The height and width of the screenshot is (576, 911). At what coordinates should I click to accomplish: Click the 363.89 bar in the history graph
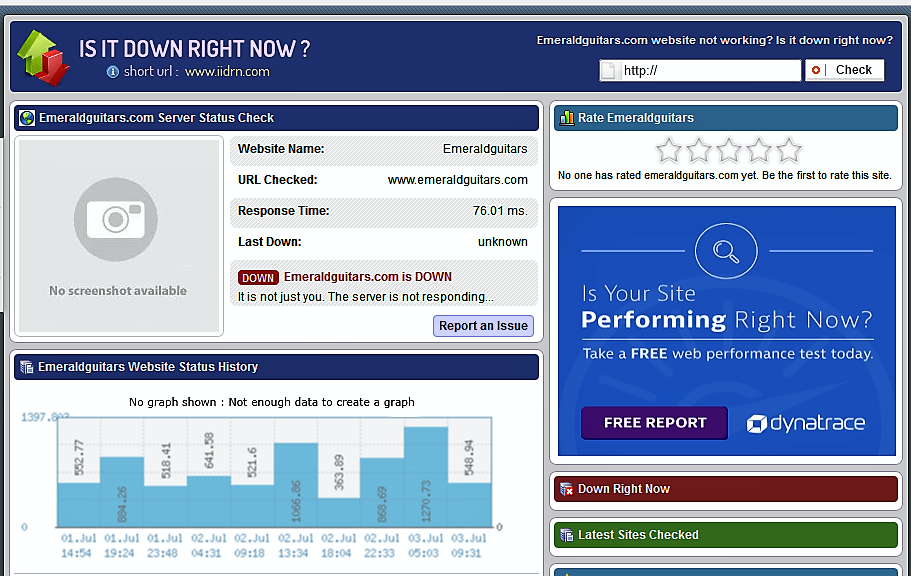[339, 511]
